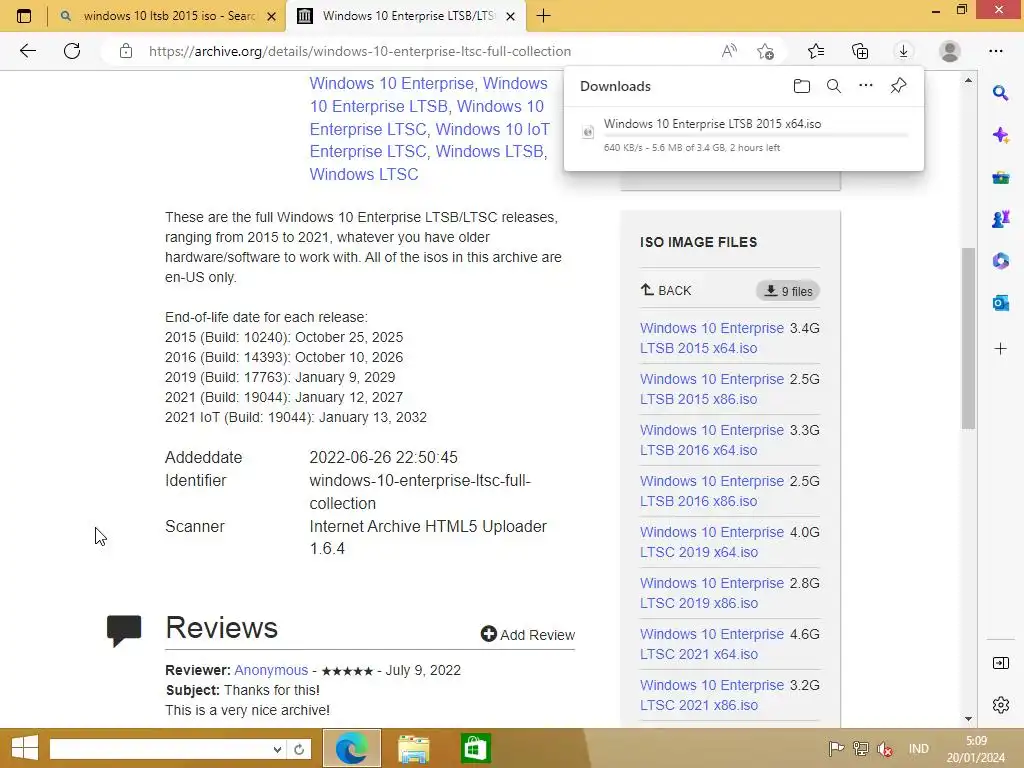
Task: Click the downloading LTSB 2015 x64.iso item
Action: (x=743, y=135)
